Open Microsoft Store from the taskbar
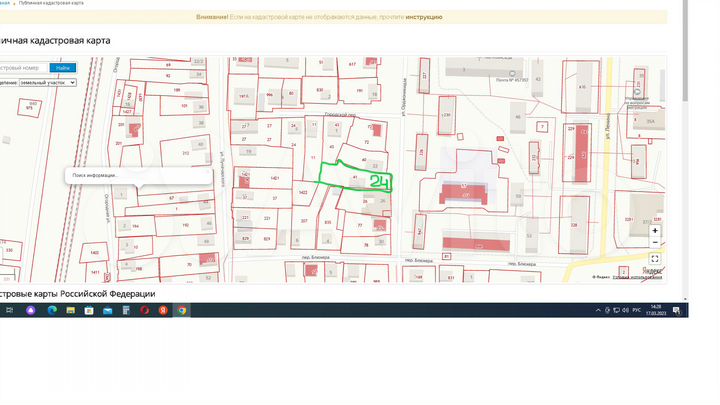This screenshot has height=405, width=720. [x=89, y=310]
